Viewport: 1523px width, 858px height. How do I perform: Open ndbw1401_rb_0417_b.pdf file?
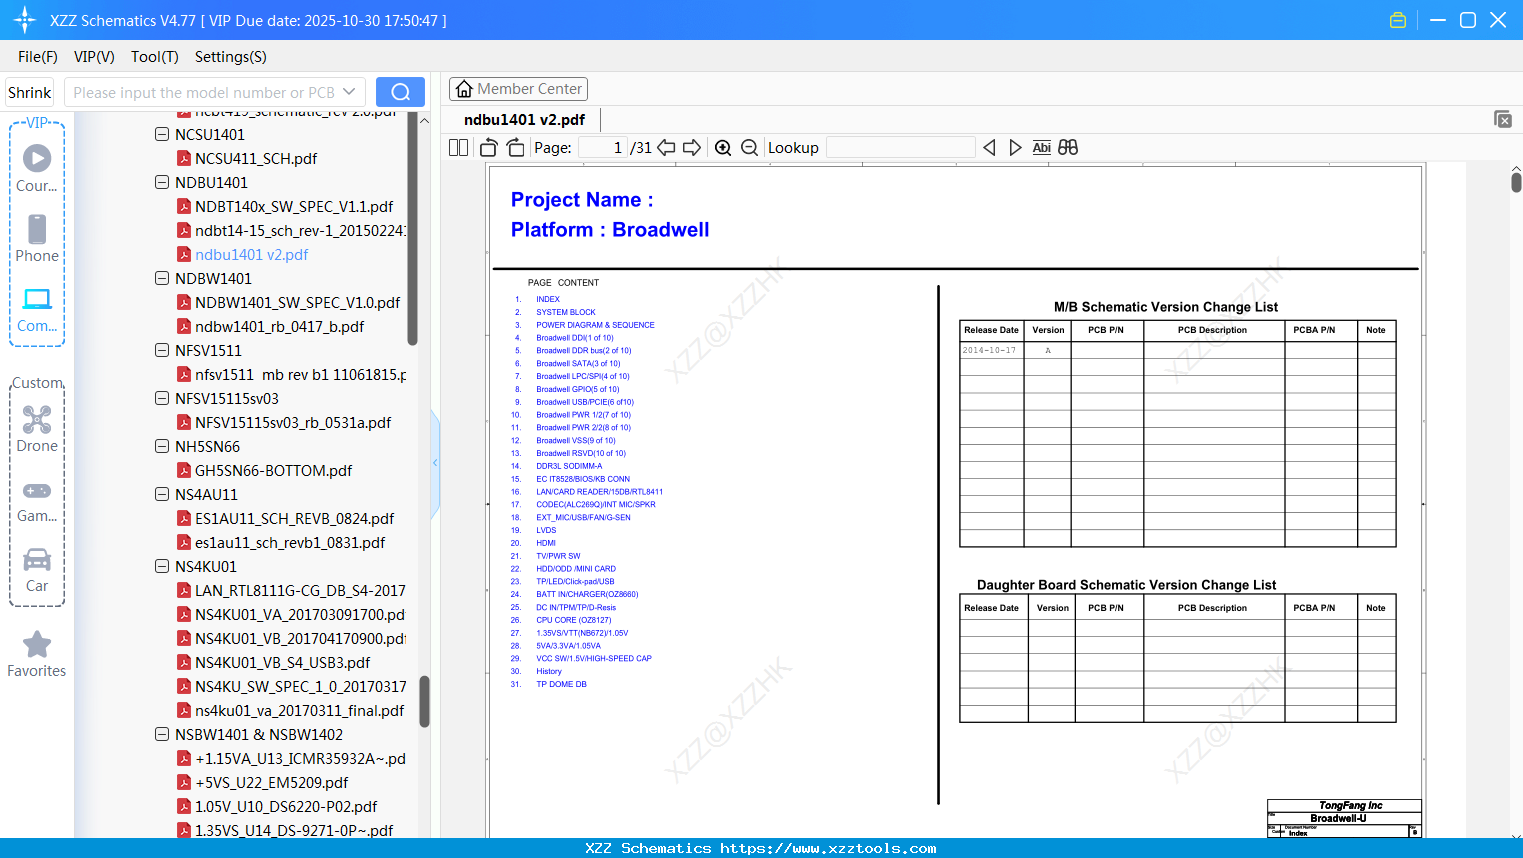(x=279, y=326)
